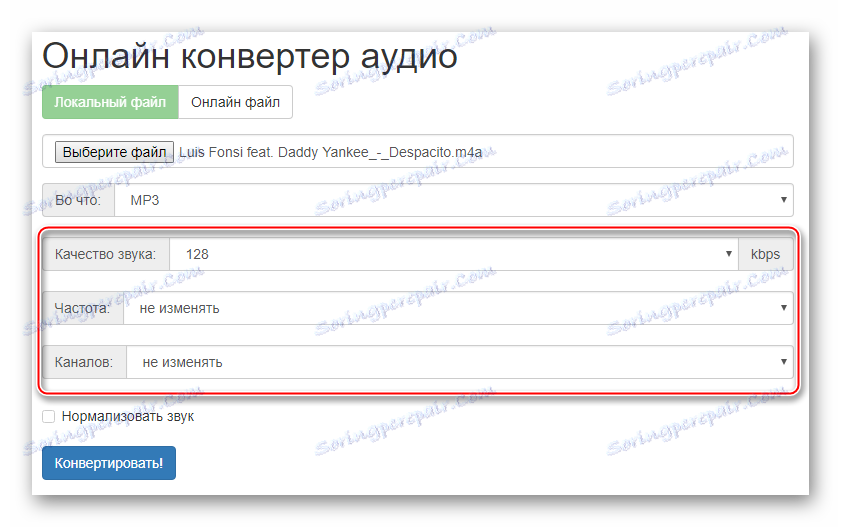841x527 pixels.
Task: Click the Каналов label
Action: (x=84, y=362)
